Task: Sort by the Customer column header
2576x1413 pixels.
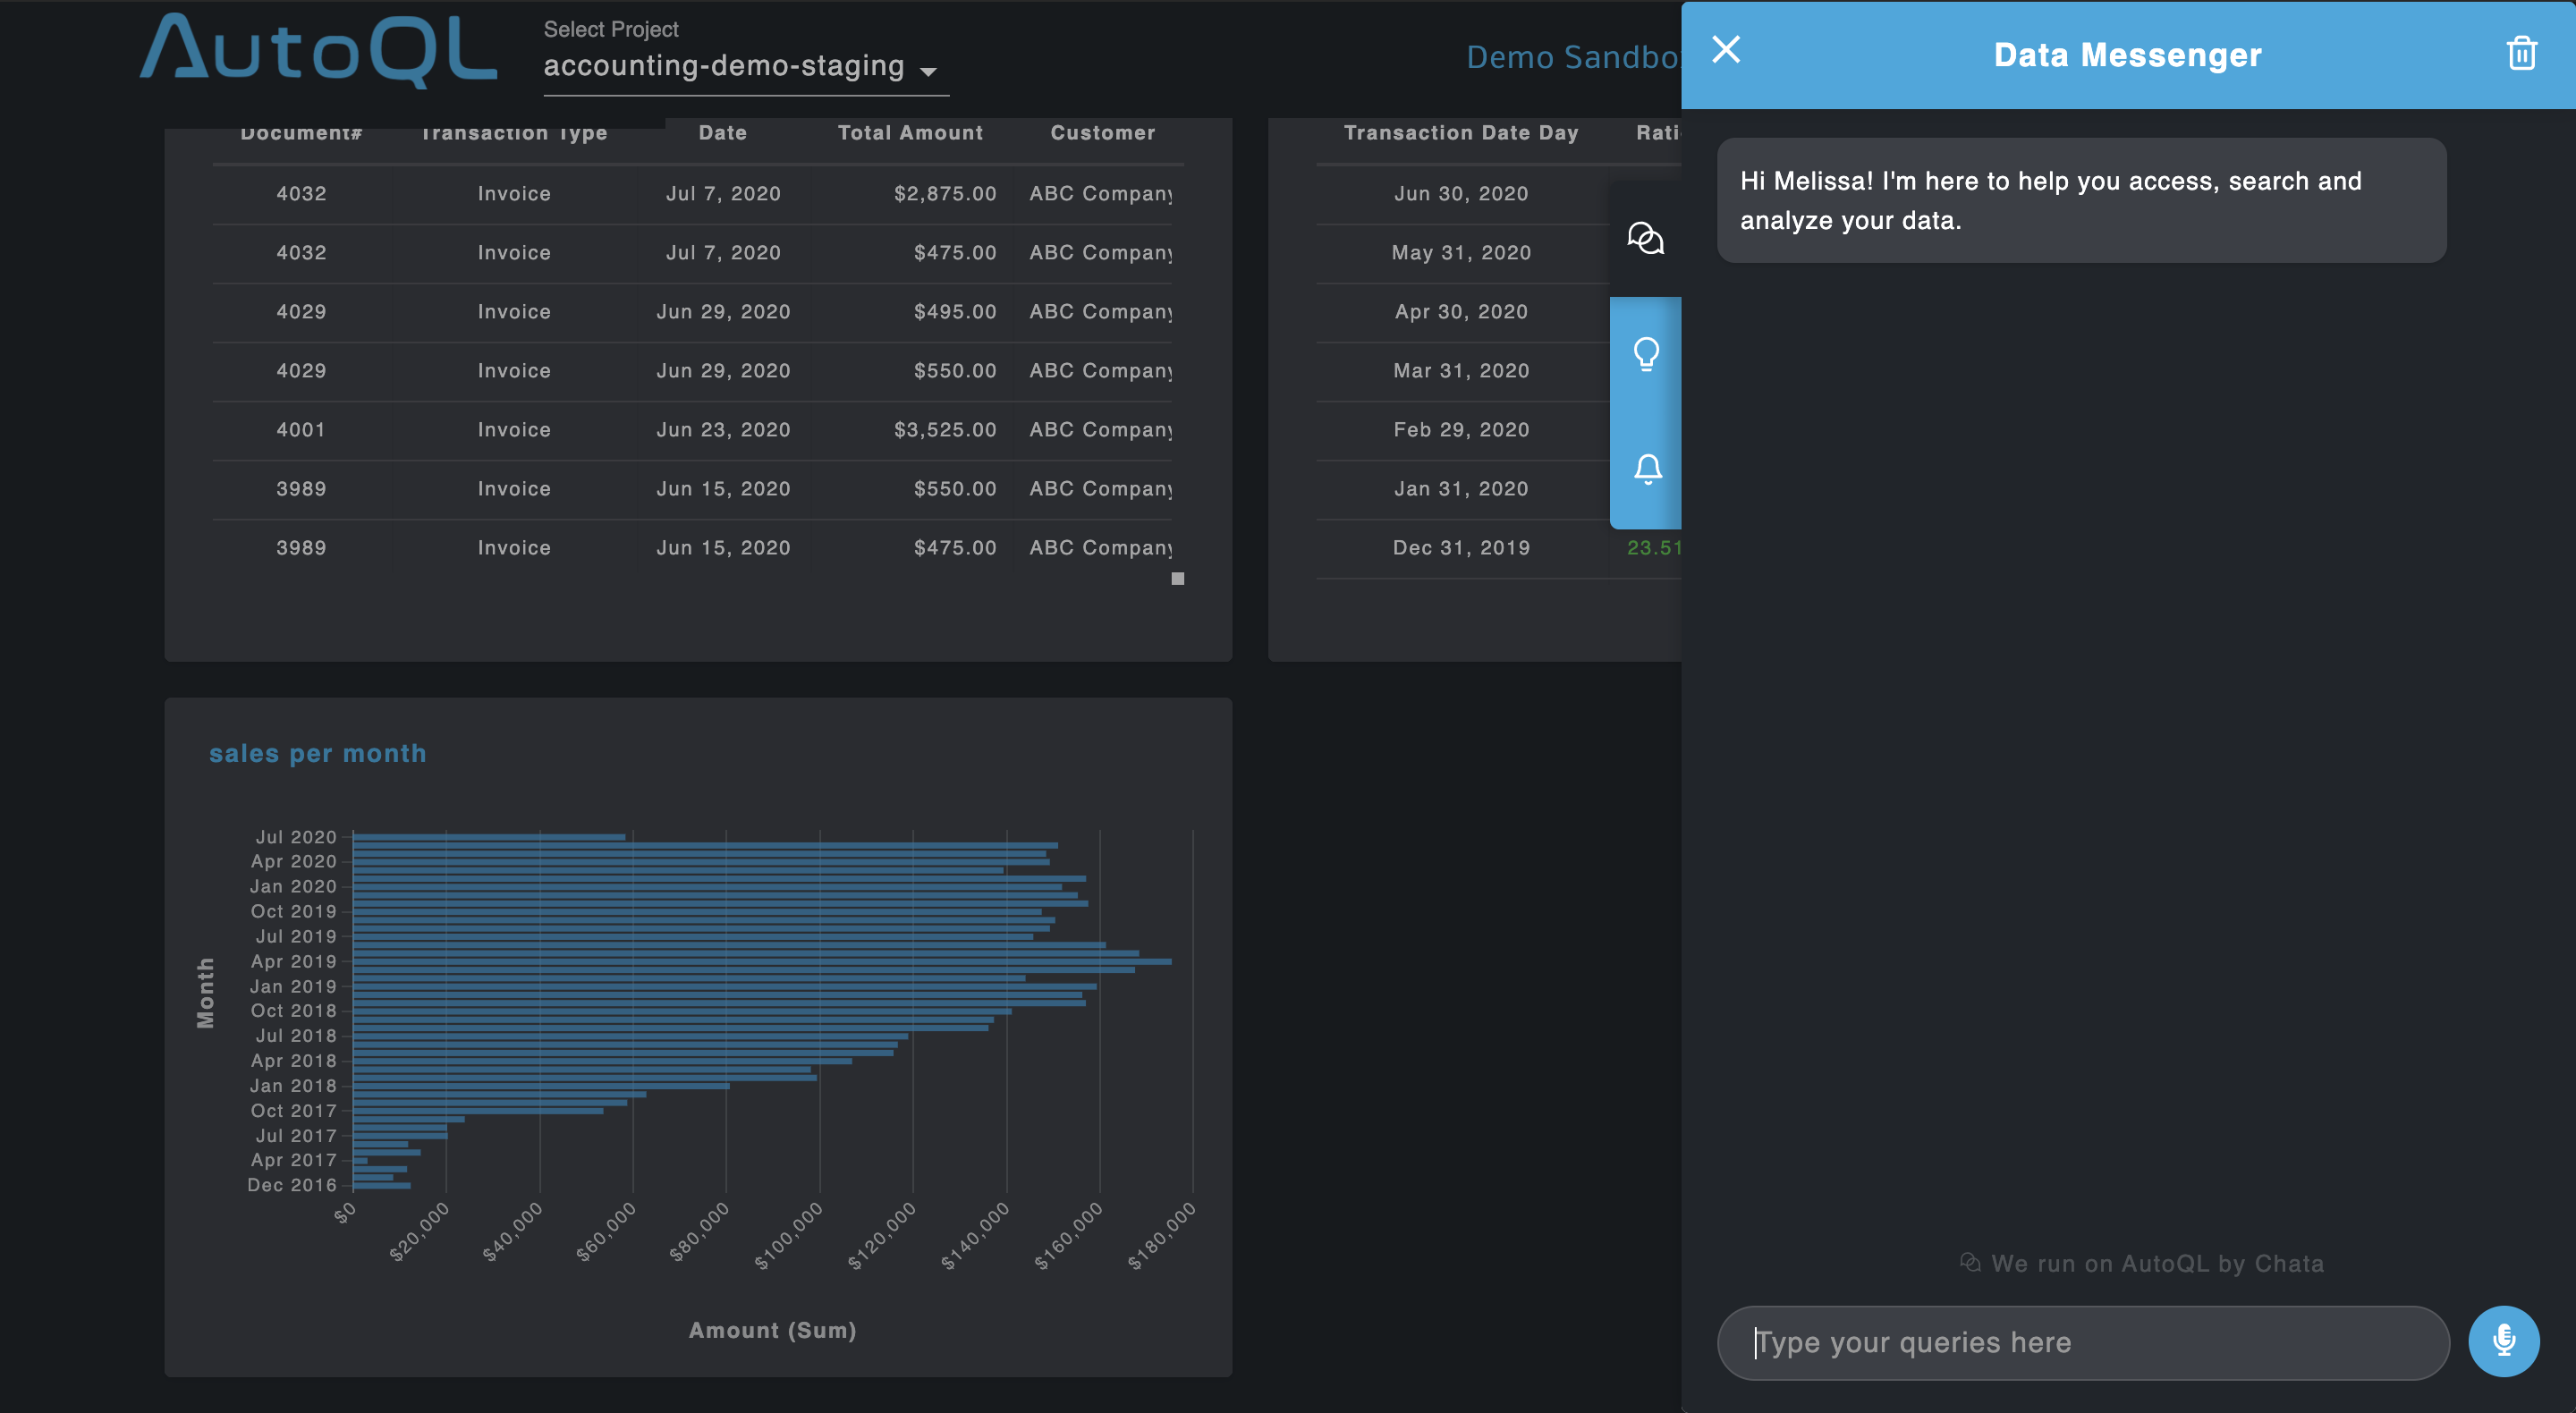Action: click(x=1102, y=133)
